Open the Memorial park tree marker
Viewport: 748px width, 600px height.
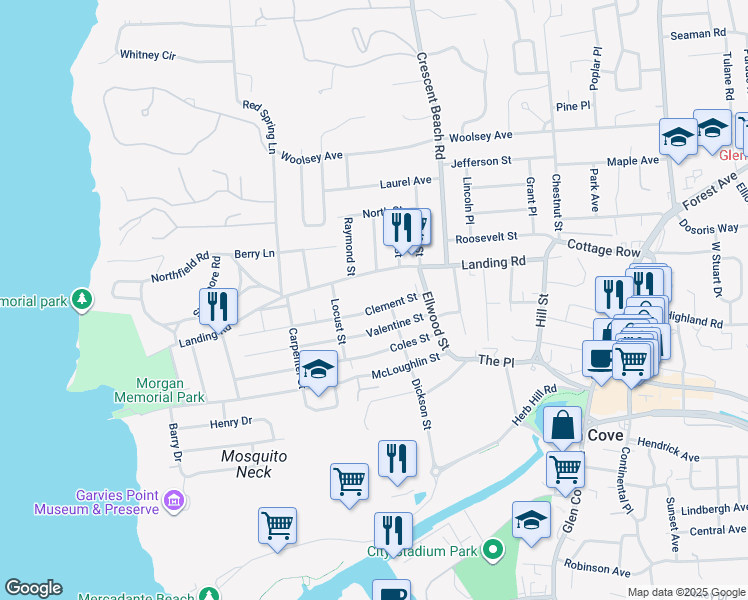(x=82, y=299)
